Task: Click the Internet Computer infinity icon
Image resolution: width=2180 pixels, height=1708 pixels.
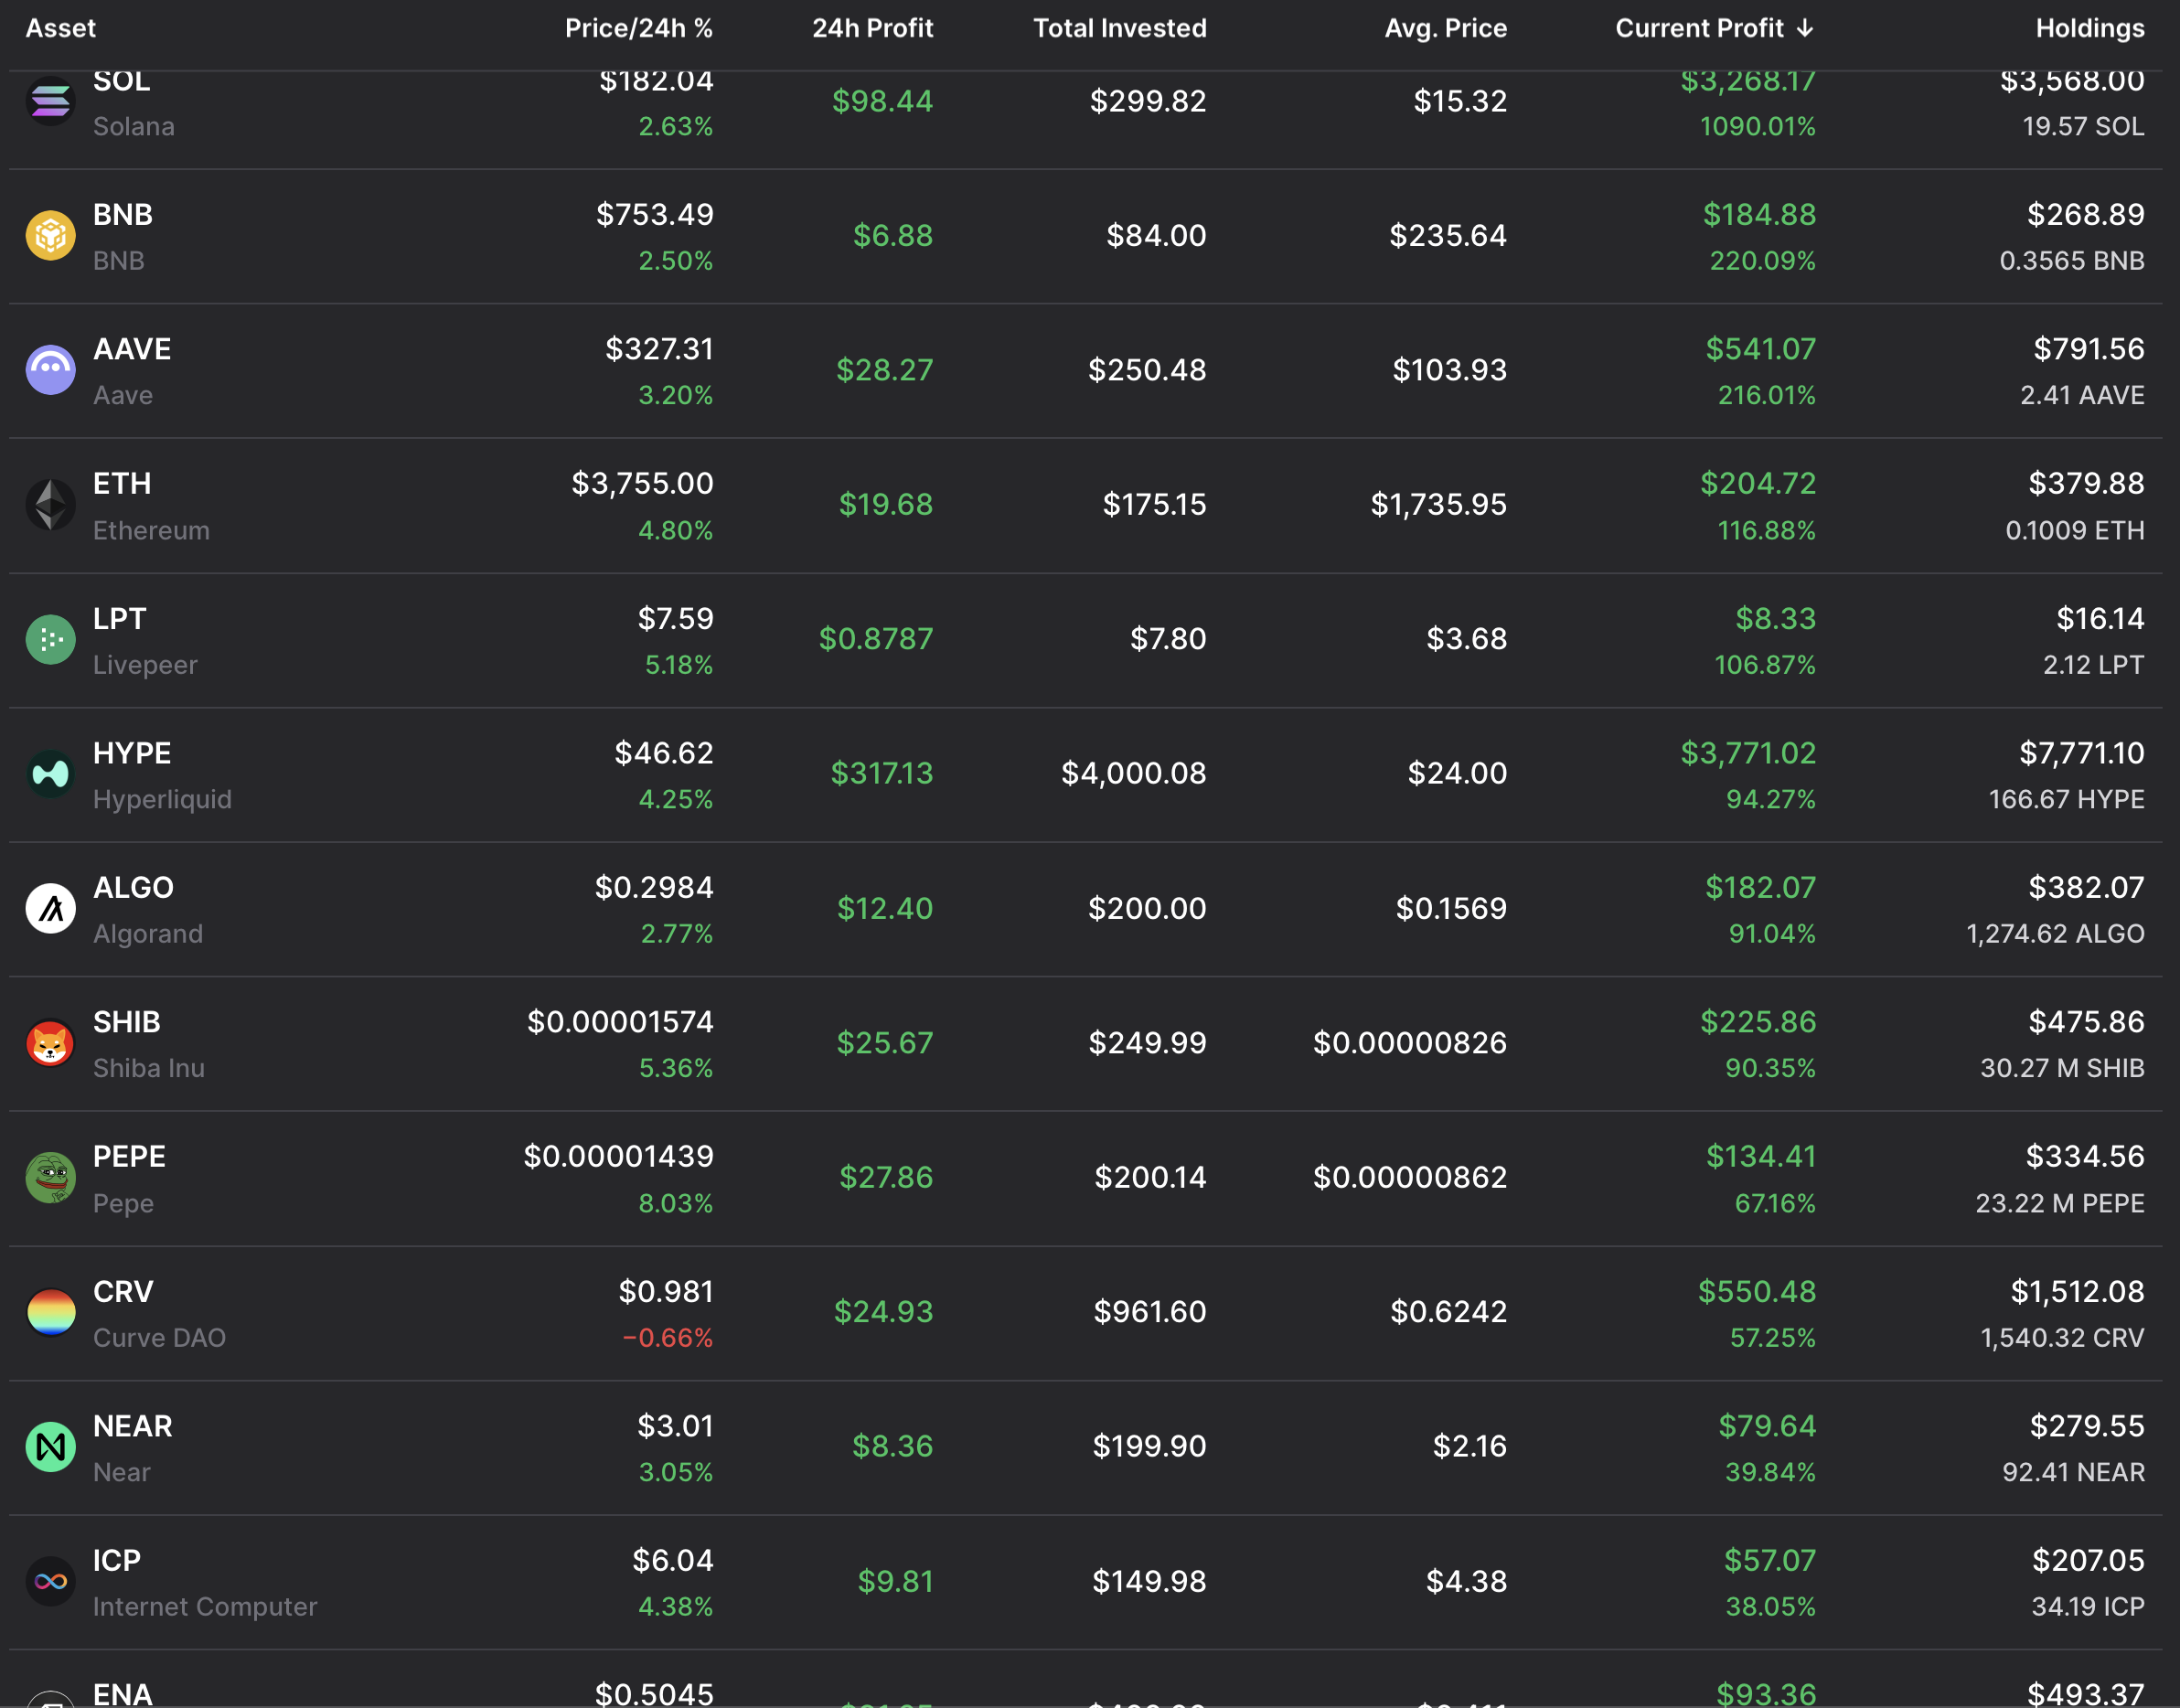Action: click(50, 1581)
